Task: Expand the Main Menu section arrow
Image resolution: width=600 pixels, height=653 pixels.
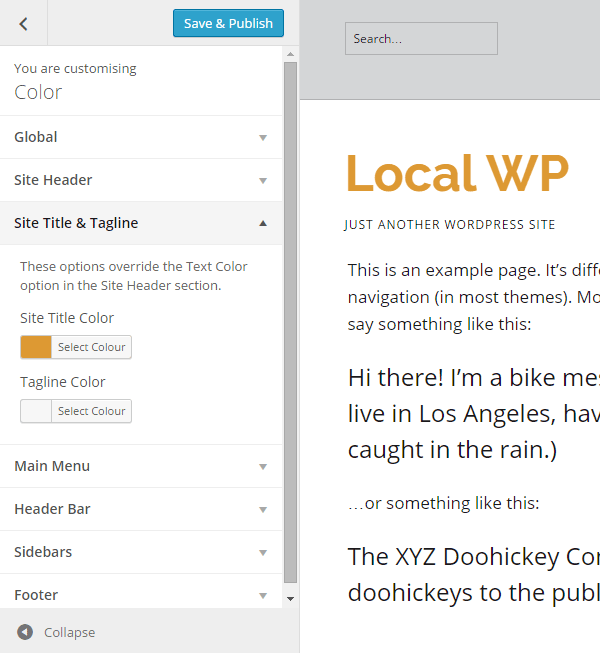Action: click(x=263, y=466)
